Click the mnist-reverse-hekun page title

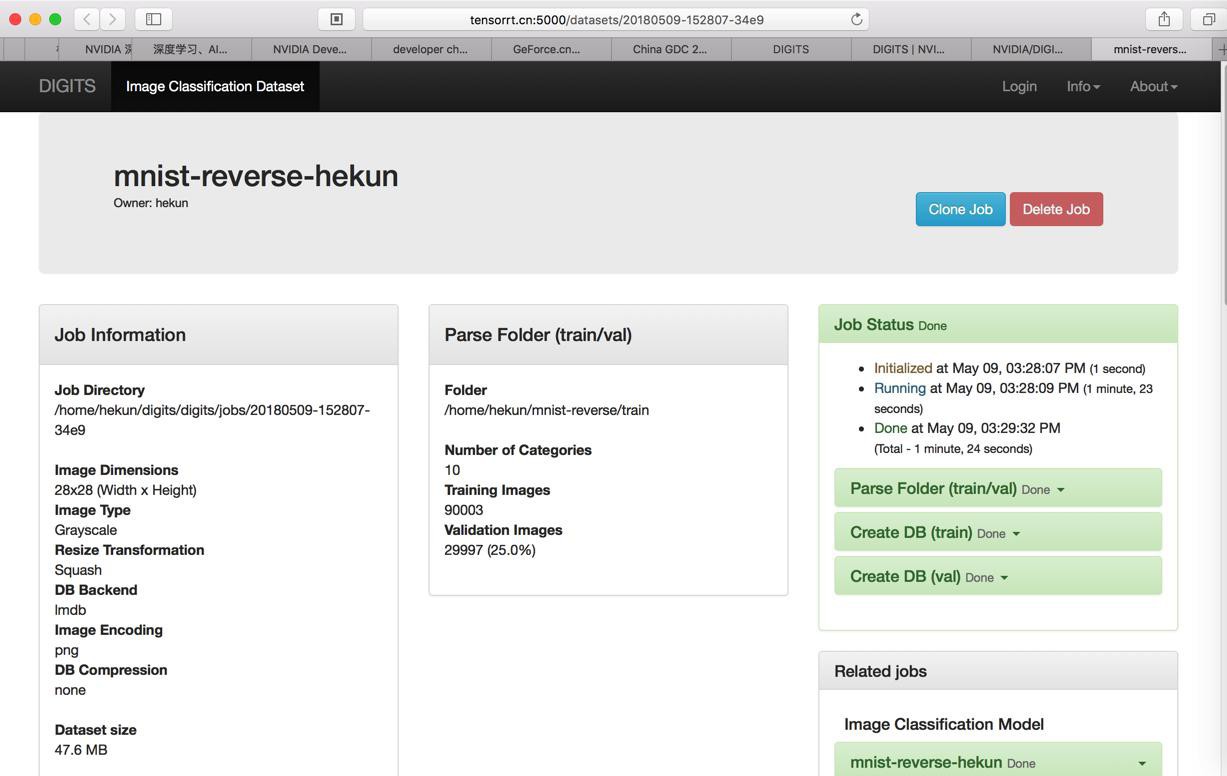point(256,175)
